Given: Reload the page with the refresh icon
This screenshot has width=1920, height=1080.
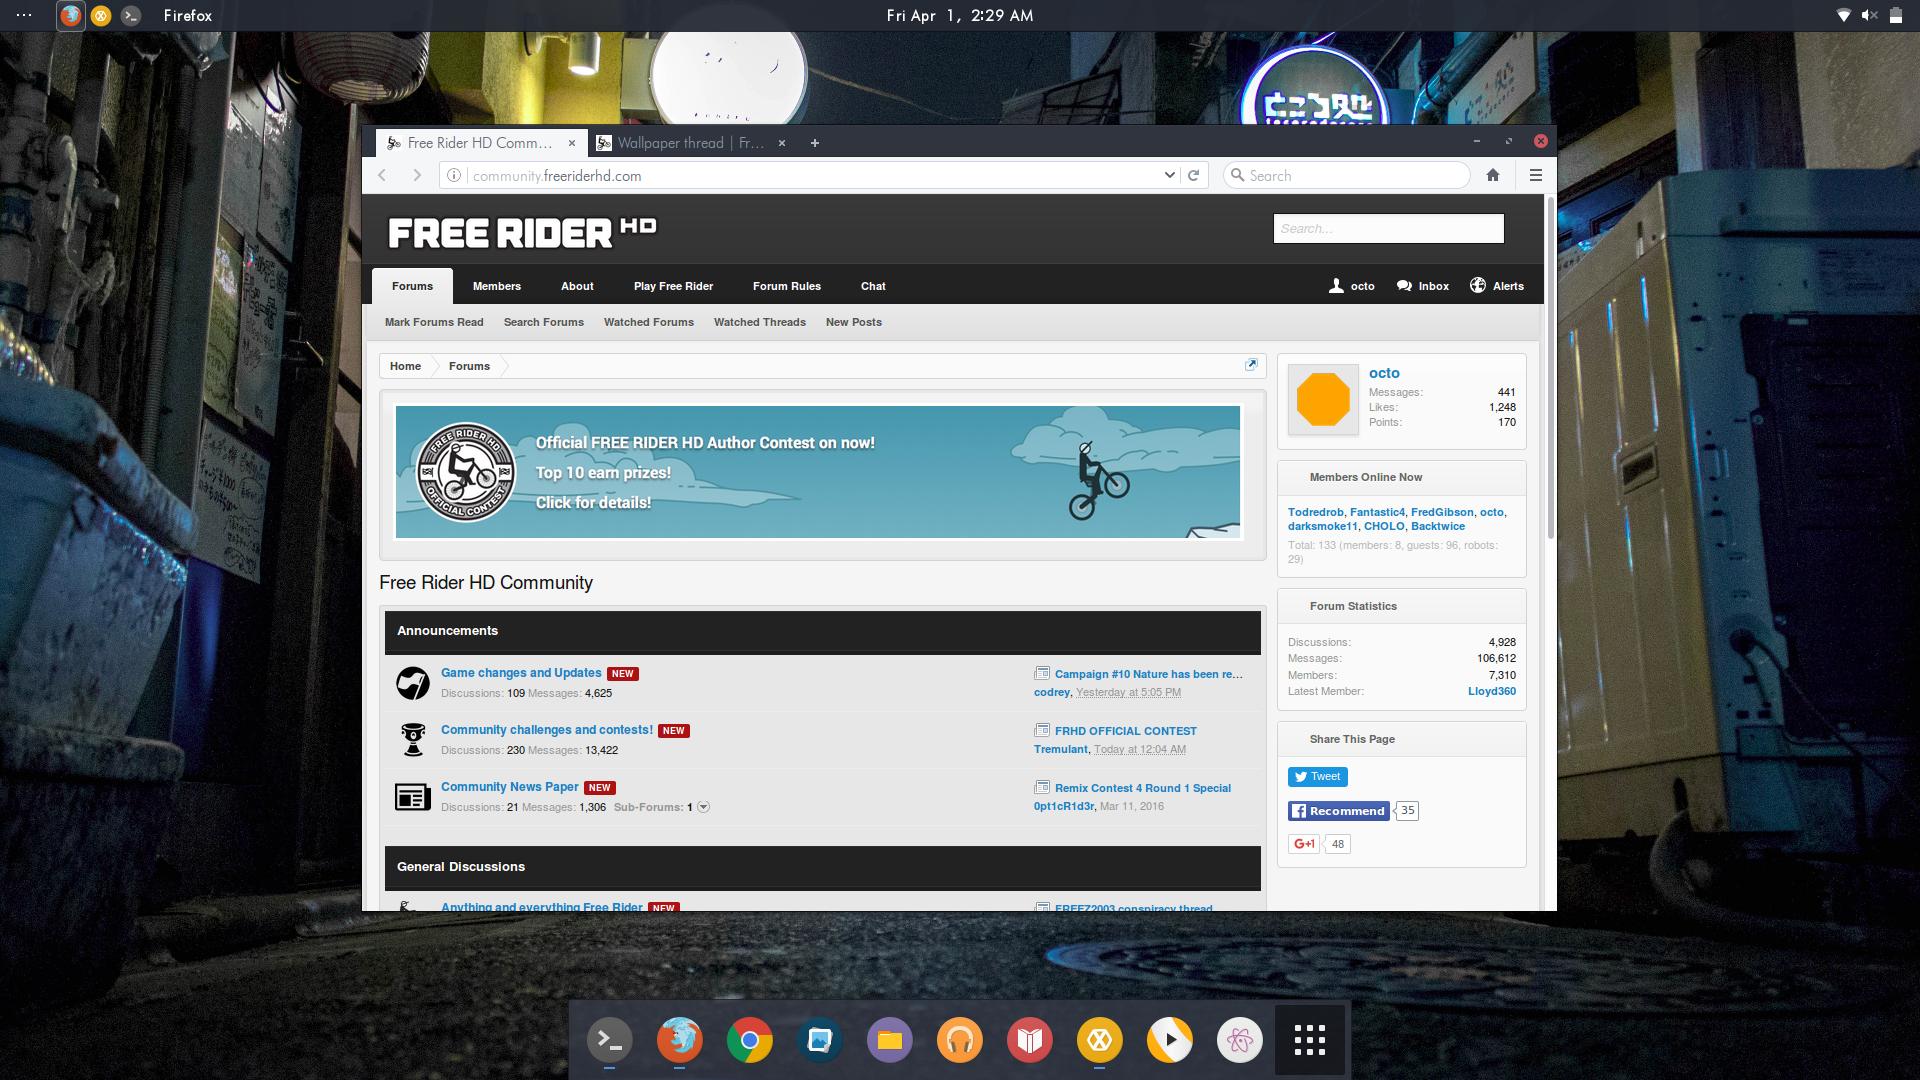Looking at the screenshot, I should click(1193, 175).
